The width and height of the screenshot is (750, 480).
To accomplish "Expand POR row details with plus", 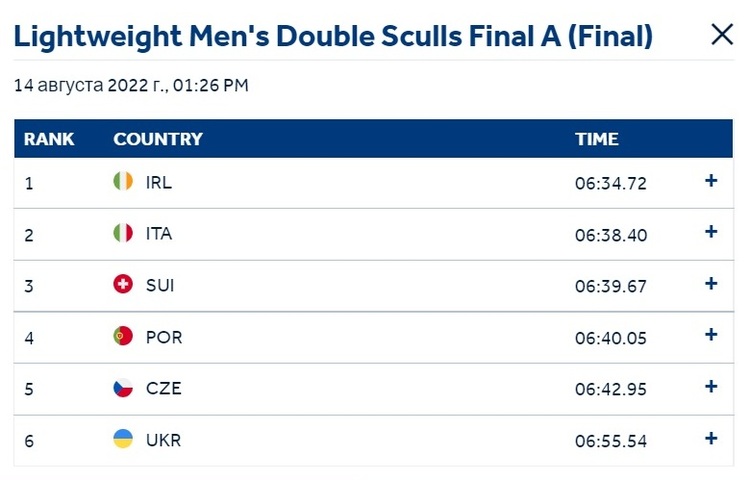I will [711, 335].
